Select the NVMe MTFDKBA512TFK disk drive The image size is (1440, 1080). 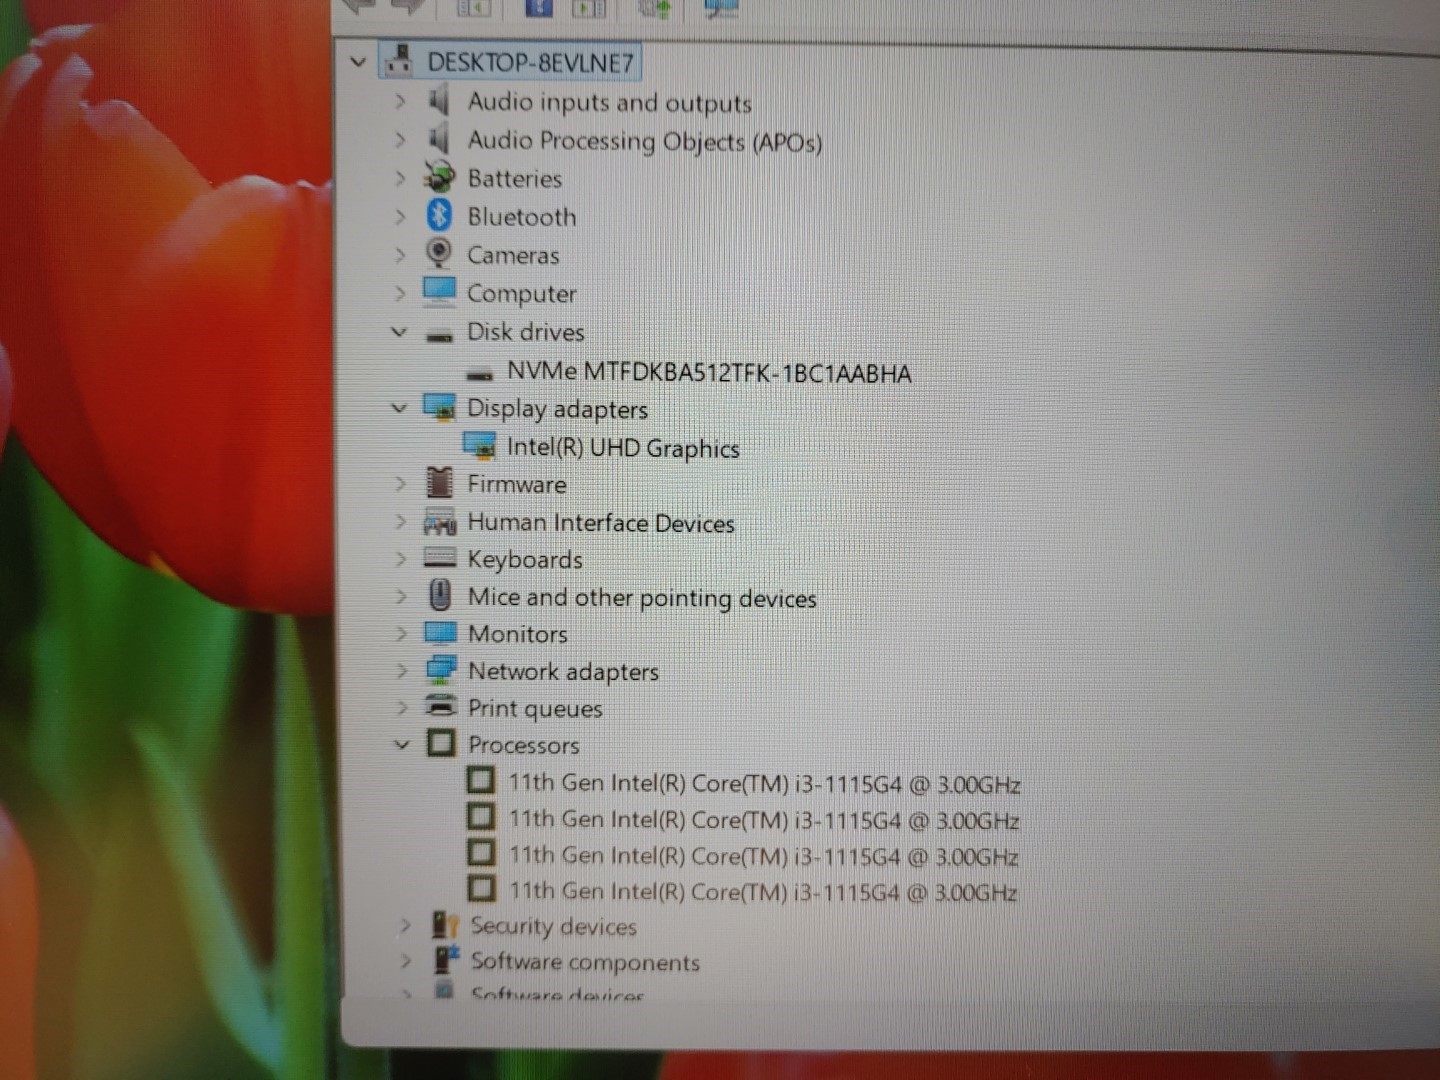[708, 373]
